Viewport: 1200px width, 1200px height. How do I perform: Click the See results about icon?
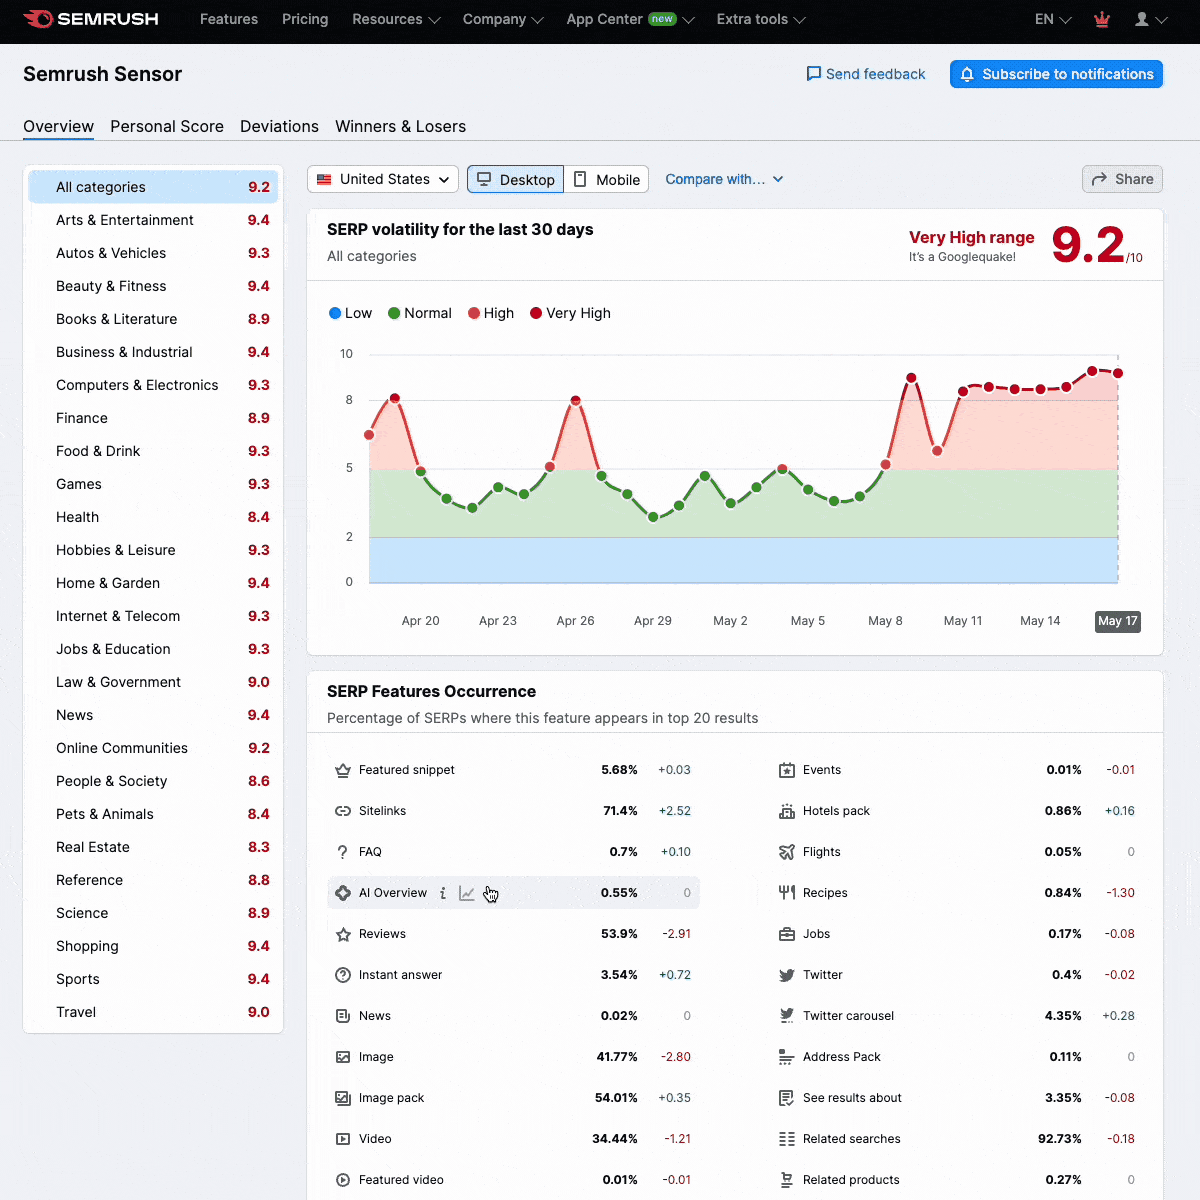click(x=787, y=1098)
